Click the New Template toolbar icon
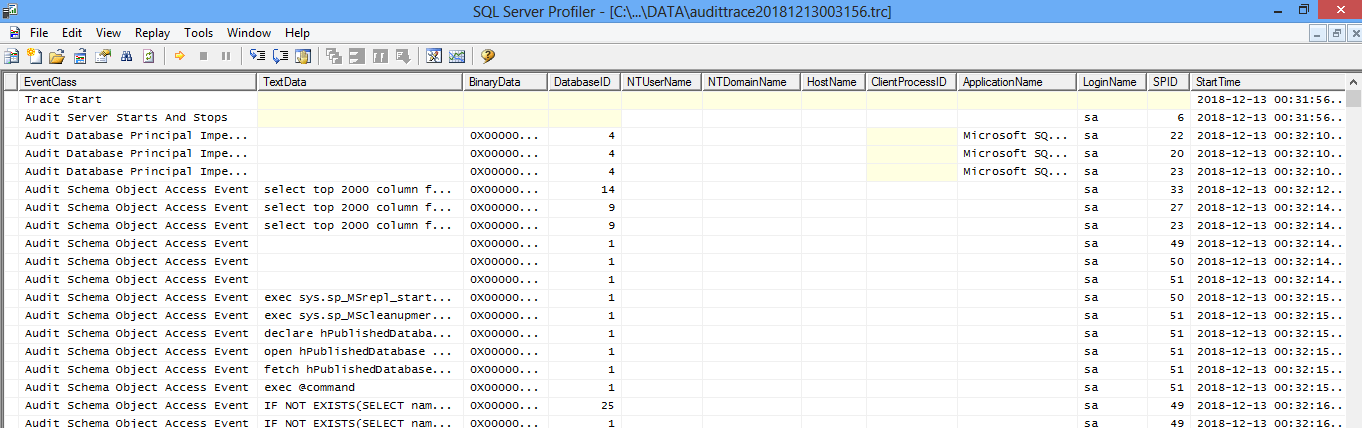Screen dimensions: 1362x428 click(x=34, y=56)
